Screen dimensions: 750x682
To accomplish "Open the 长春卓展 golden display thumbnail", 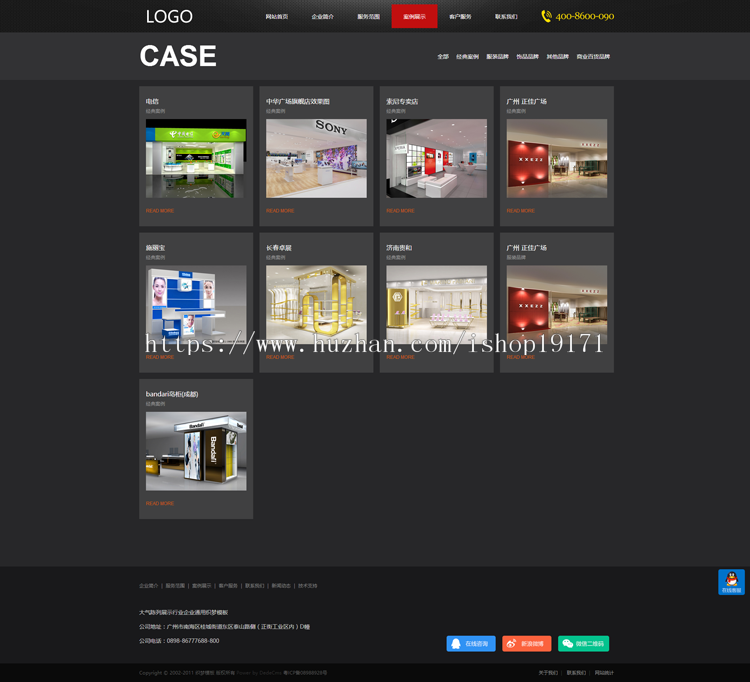I will [316, 304].
